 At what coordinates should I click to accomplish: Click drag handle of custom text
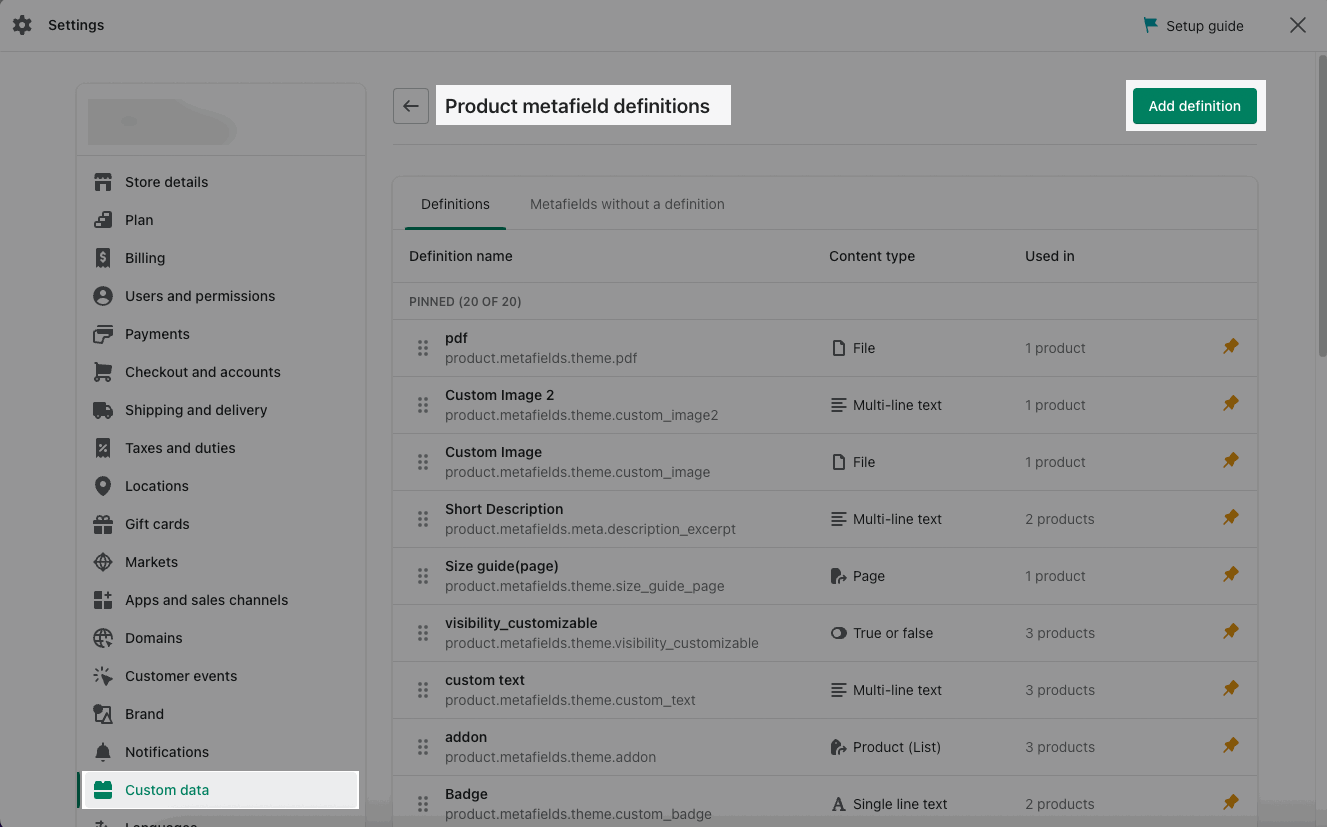[423, 690]
